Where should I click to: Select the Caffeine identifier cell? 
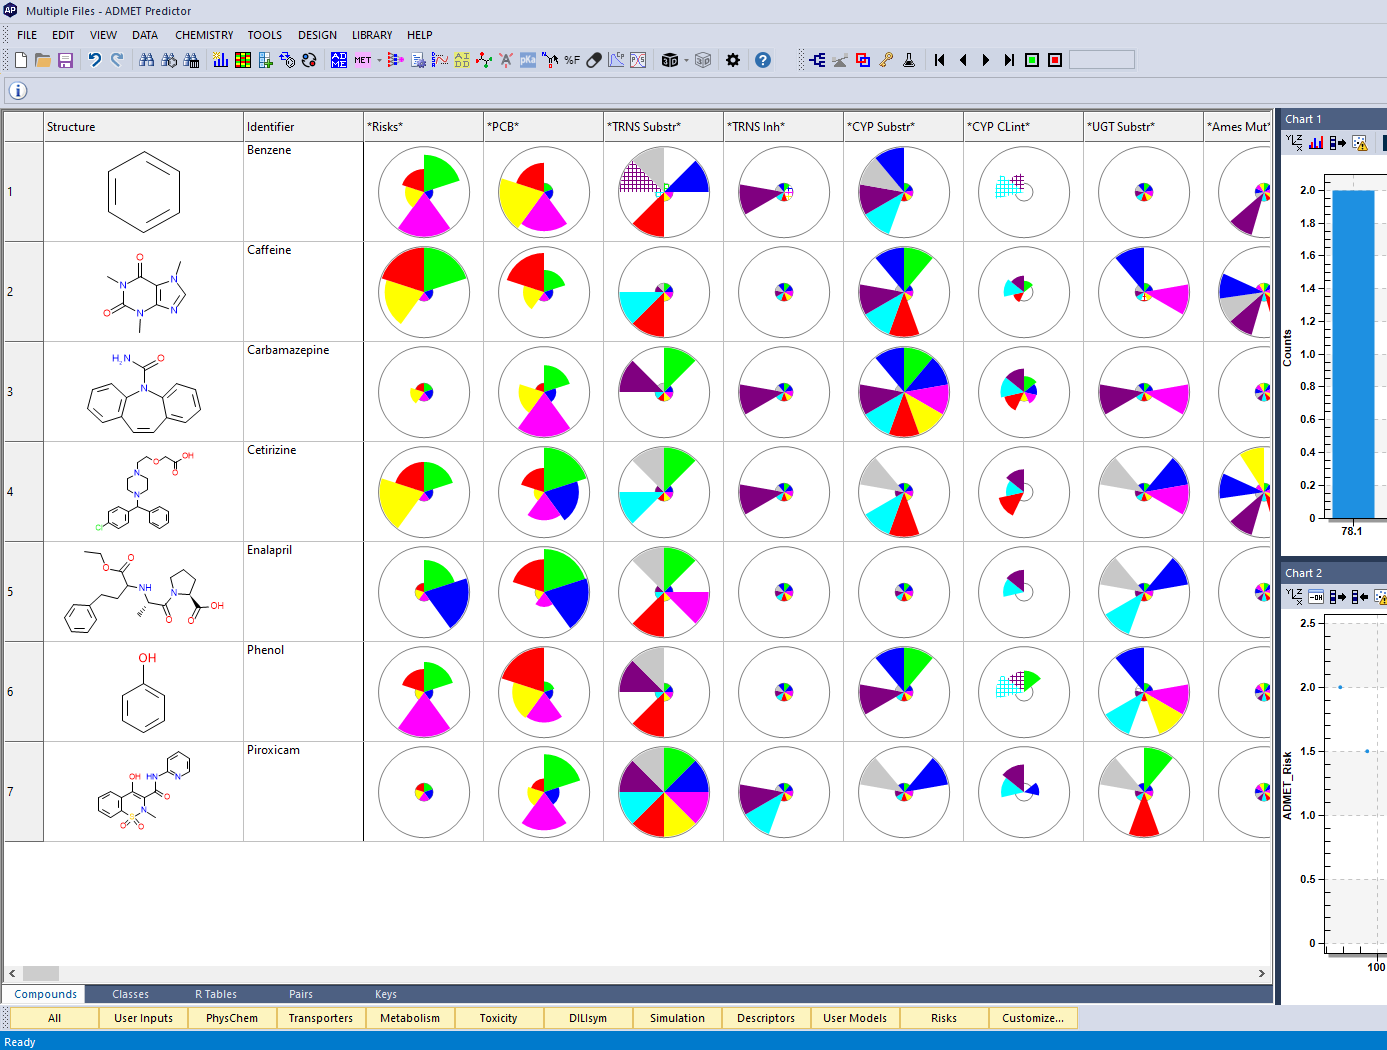(x=303, y=291)
